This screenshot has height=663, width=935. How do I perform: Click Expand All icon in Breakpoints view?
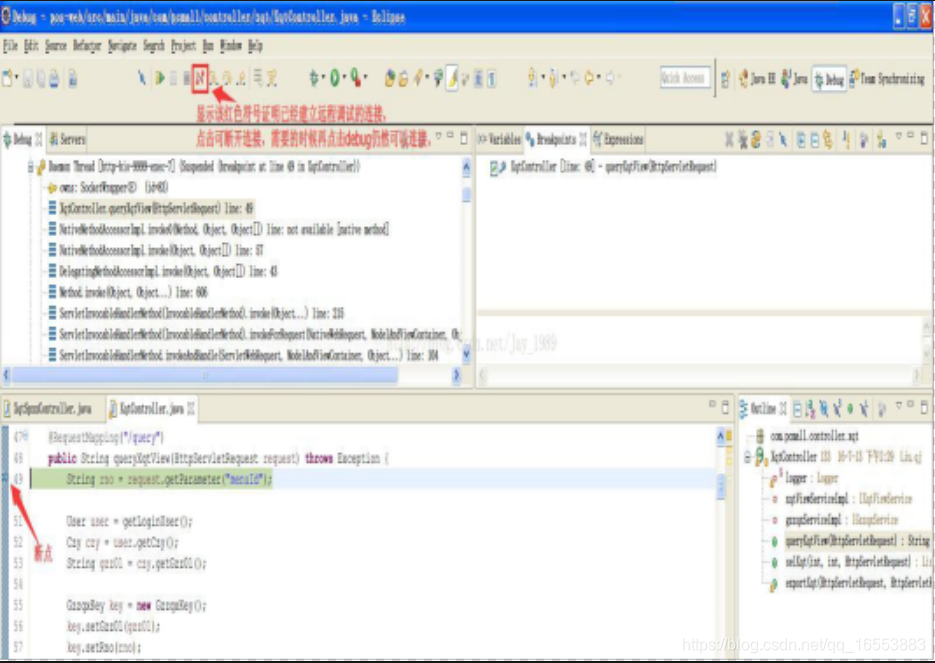click(801, 140)
